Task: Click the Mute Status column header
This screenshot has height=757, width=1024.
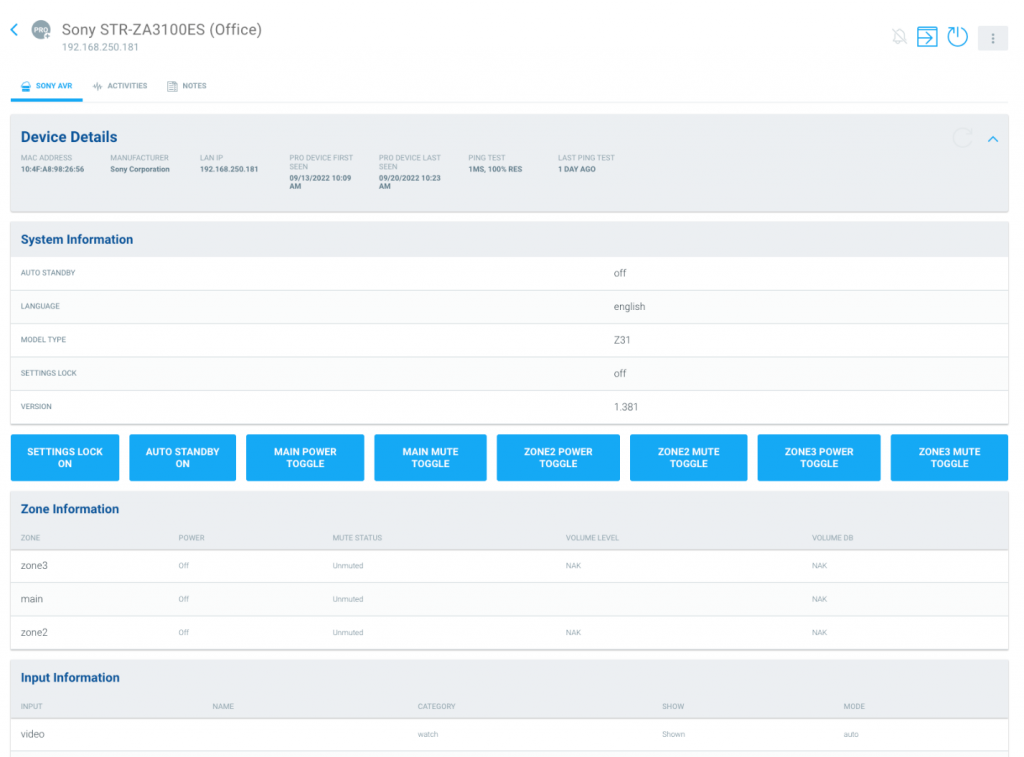Action: tap(357, 538)
